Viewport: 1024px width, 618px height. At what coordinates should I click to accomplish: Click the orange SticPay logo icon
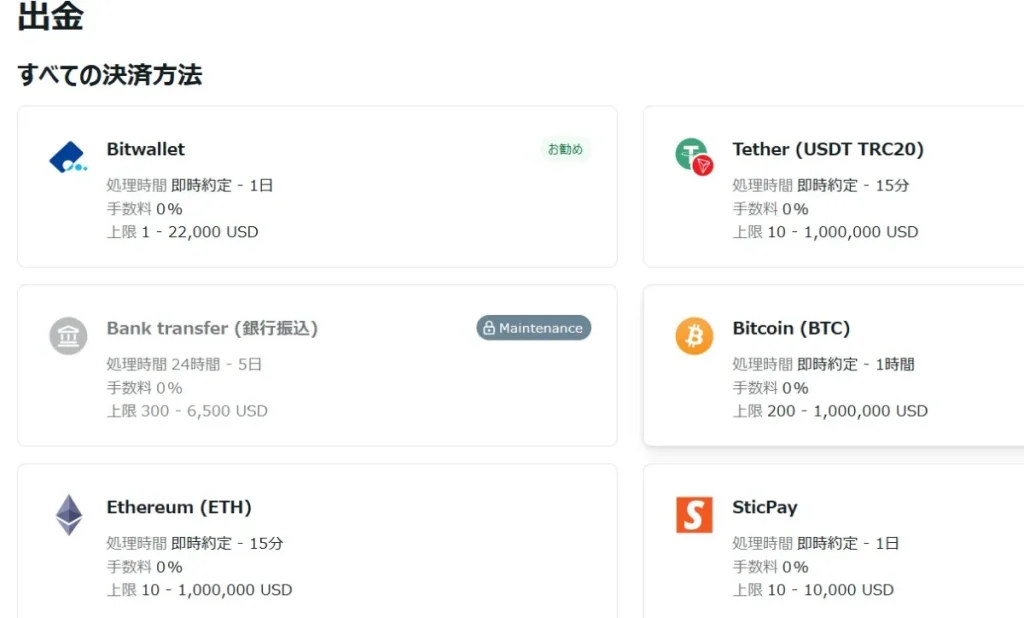point(694,515)
